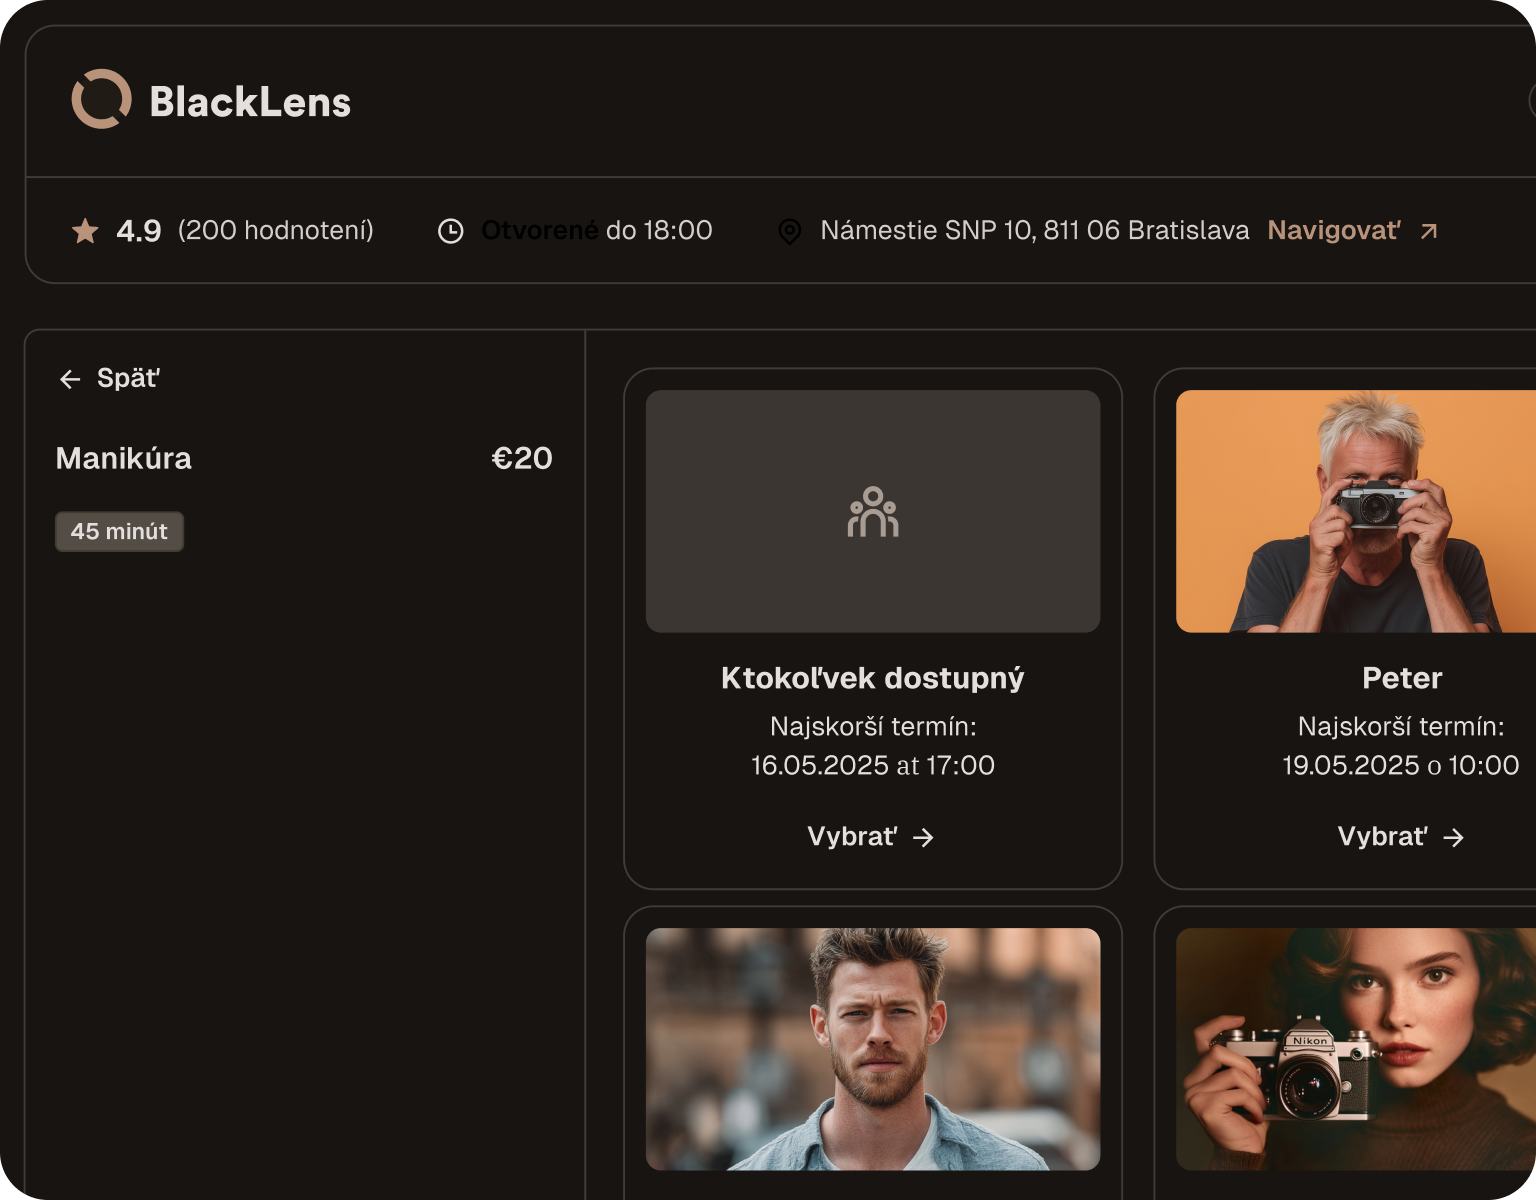Select the woman with Nikon camera photo
Image resolution: width=1536 pixels, height=1200 pixels.
(x=1356, y=1049)
